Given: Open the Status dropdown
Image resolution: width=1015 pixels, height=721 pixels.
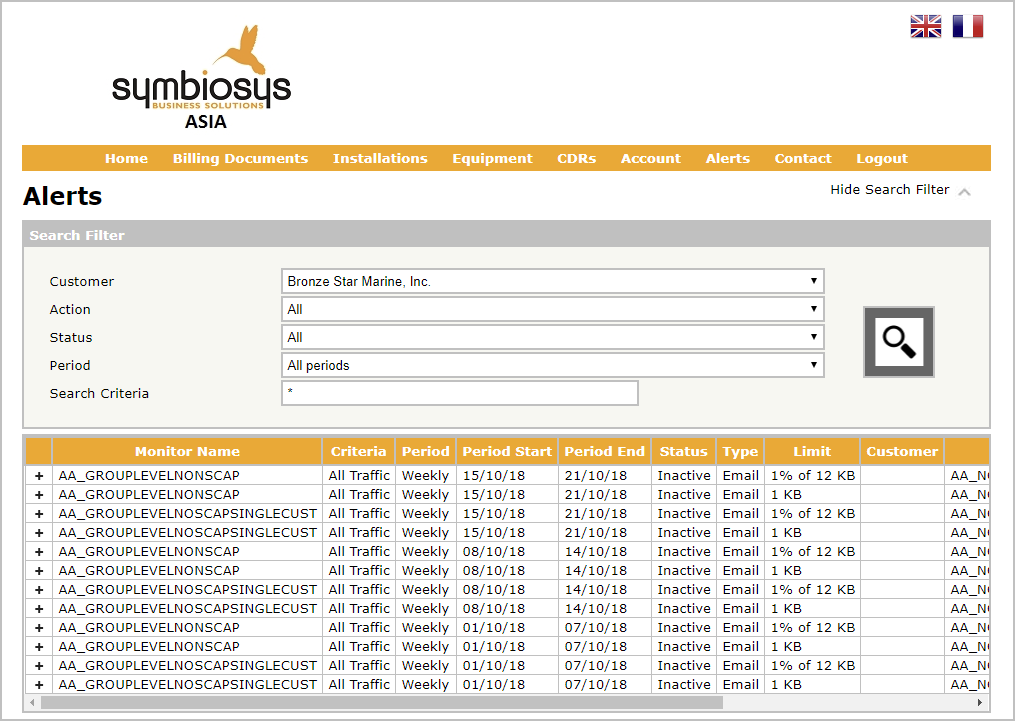Looking at the screenshot, I should pos(552,338).
